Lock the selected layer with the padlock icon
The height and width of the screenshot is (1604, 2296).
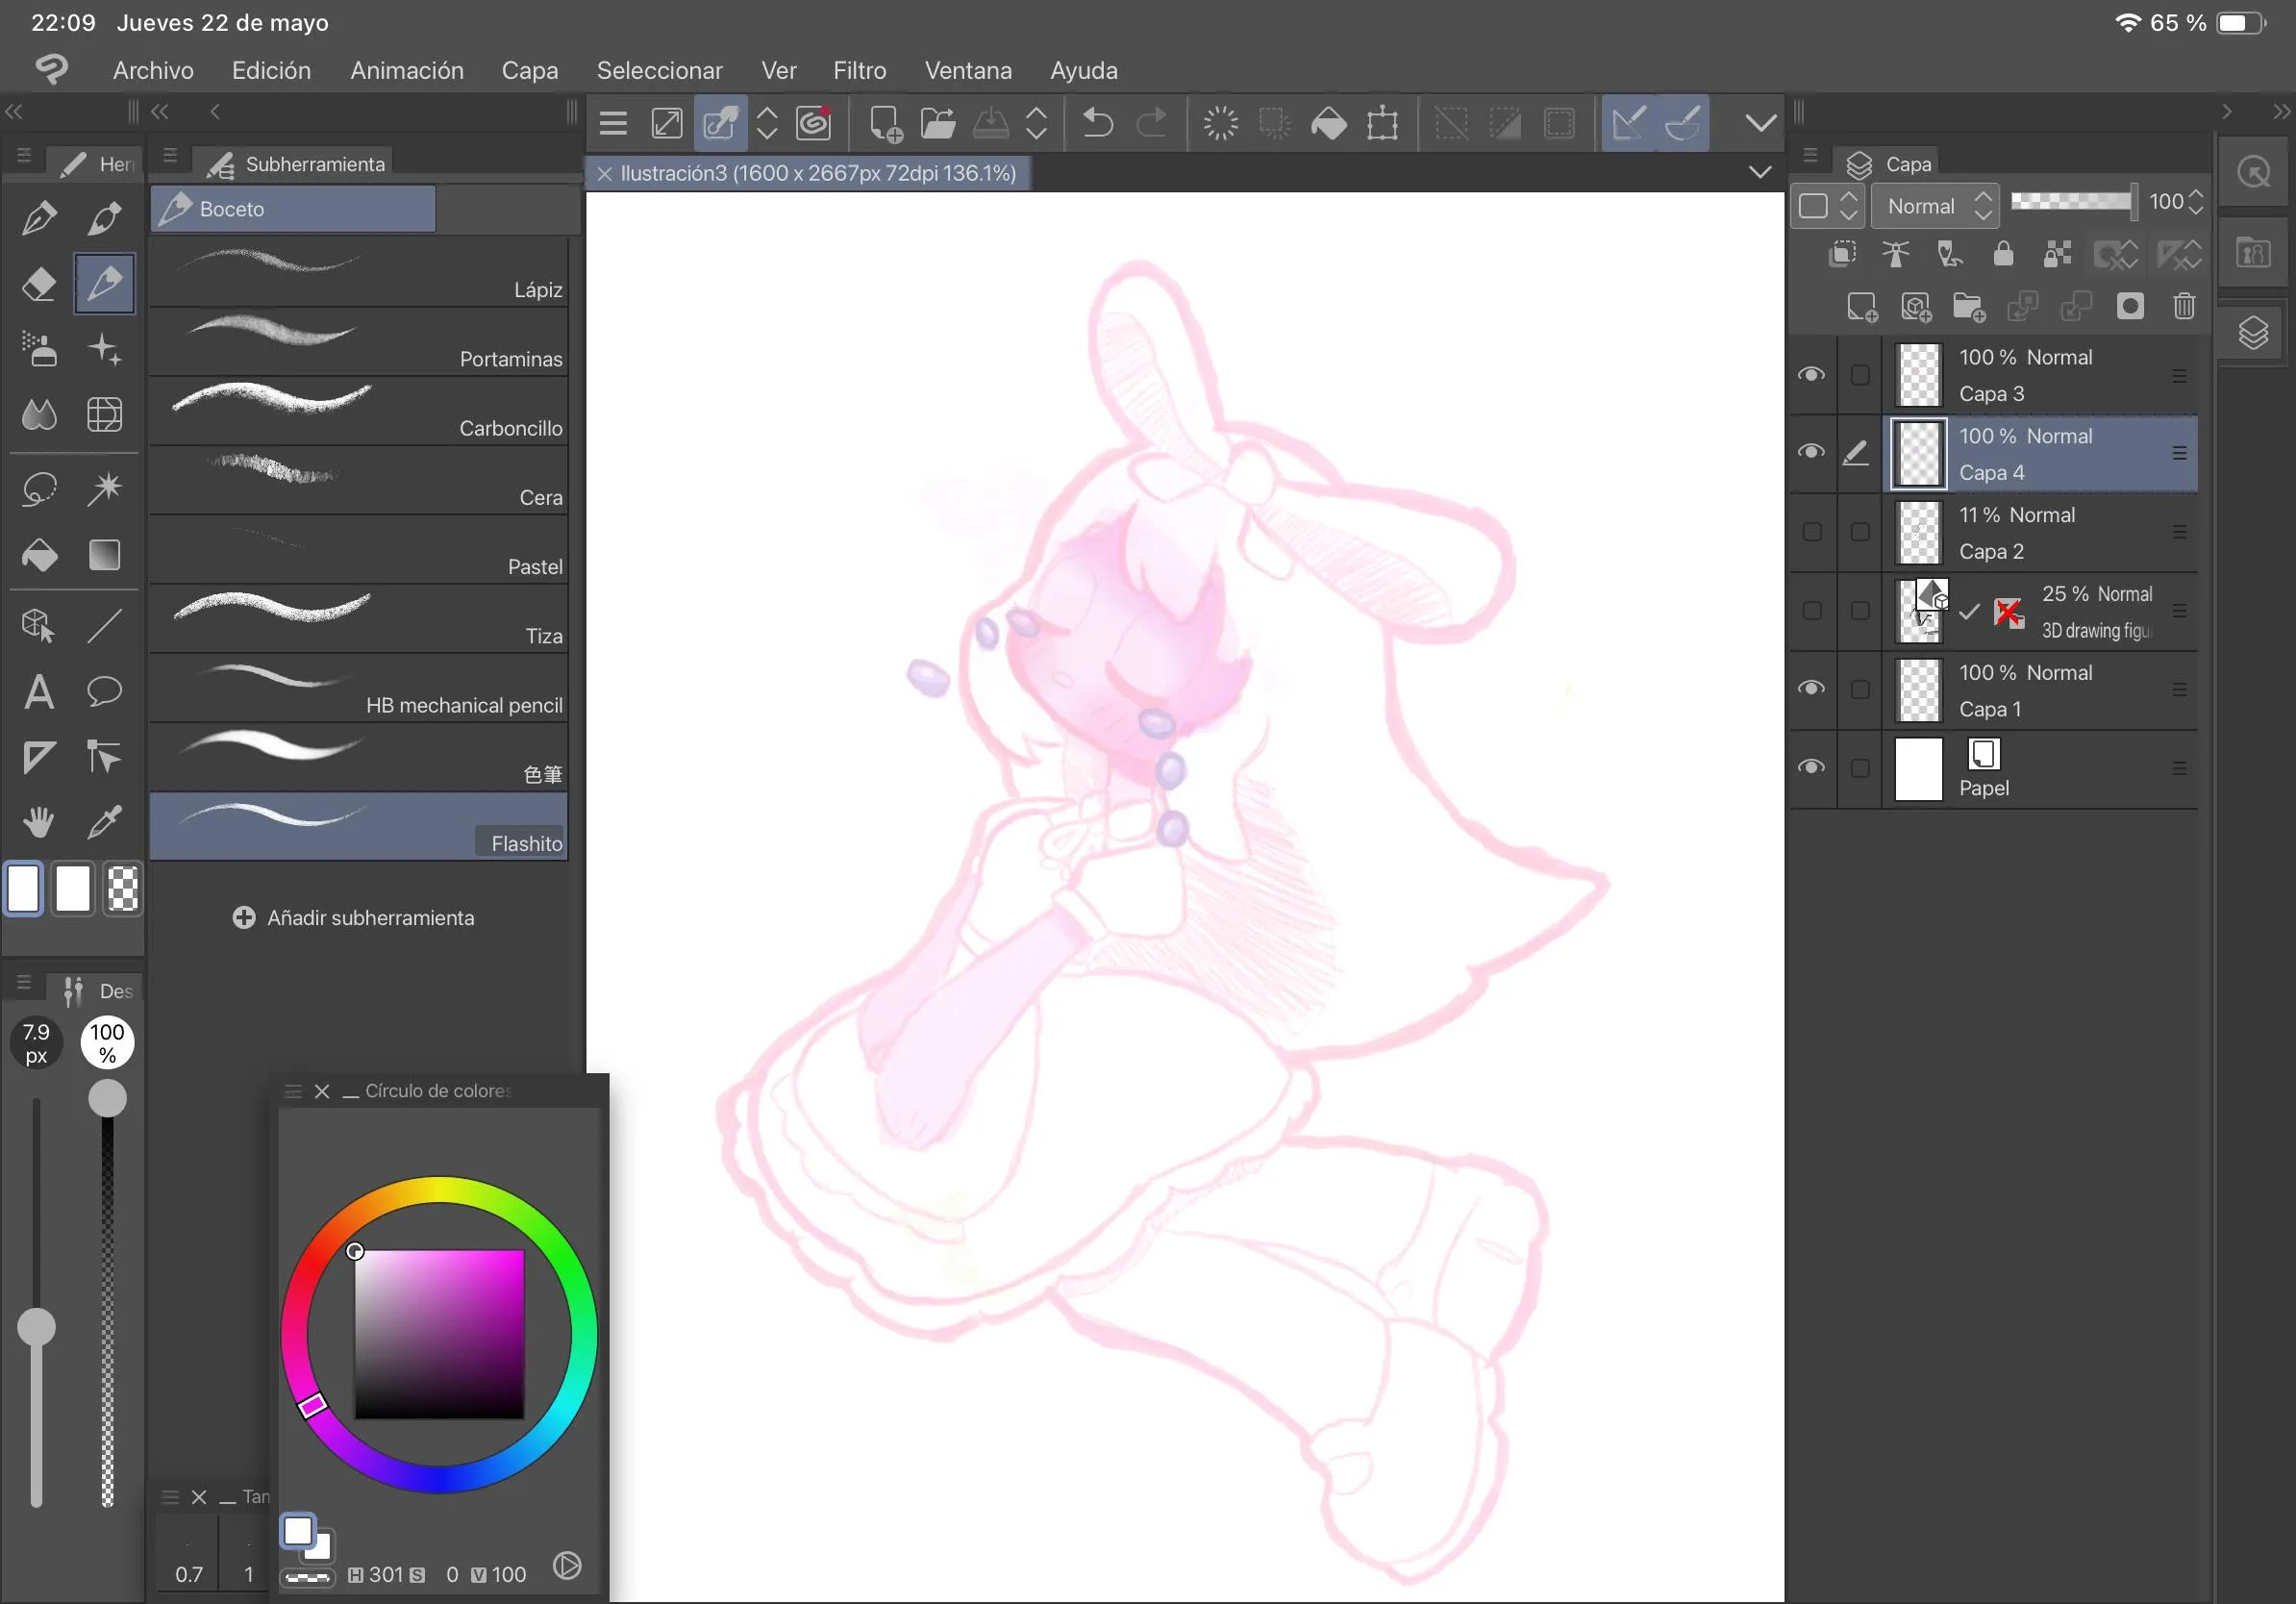[2003, 254]
